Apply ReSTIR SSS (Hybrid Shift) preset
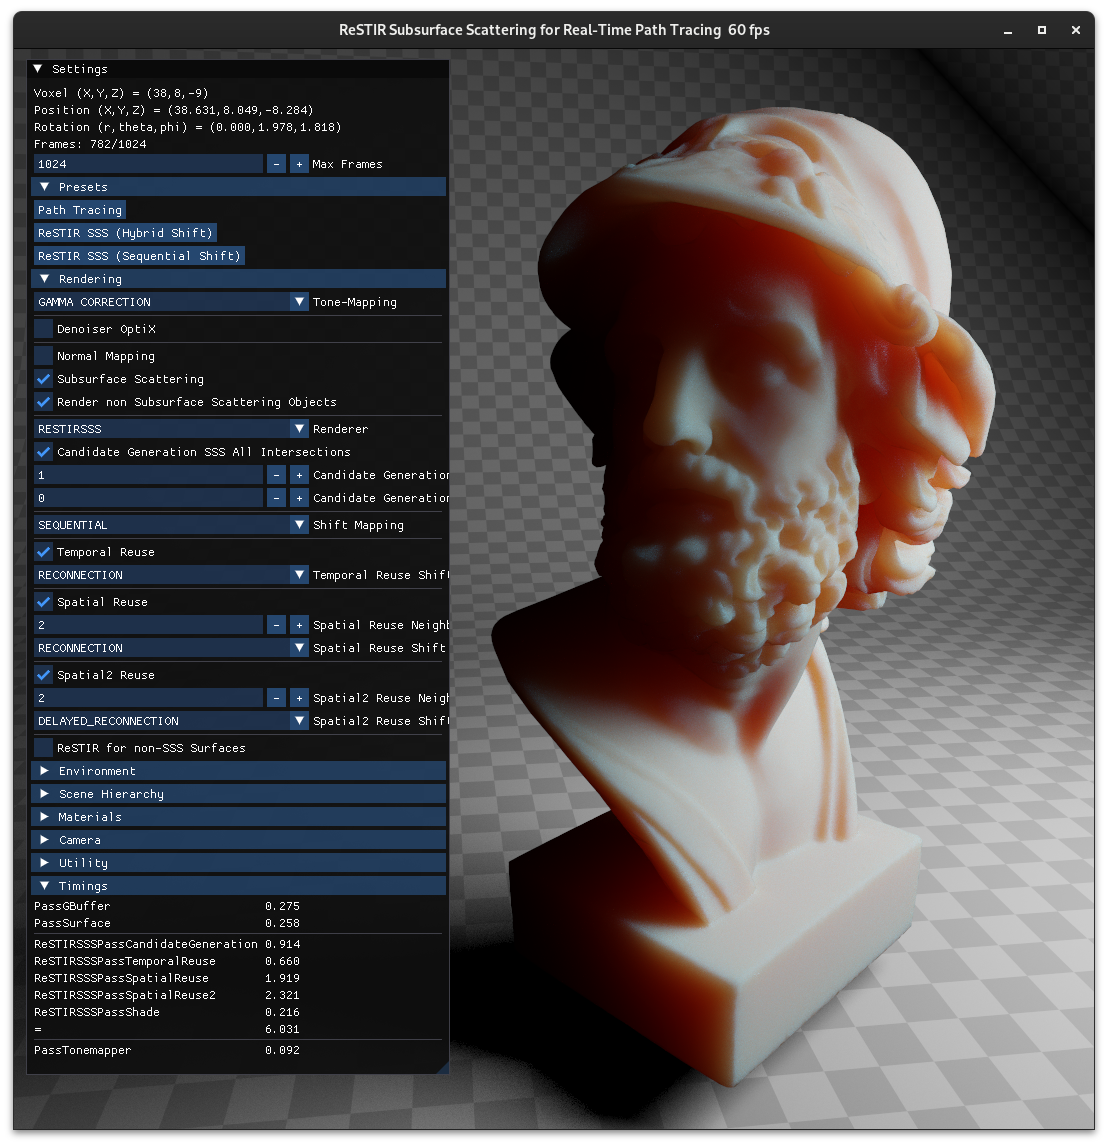The width and height of the screenshot is (1108, 1146). pos(125,233)
